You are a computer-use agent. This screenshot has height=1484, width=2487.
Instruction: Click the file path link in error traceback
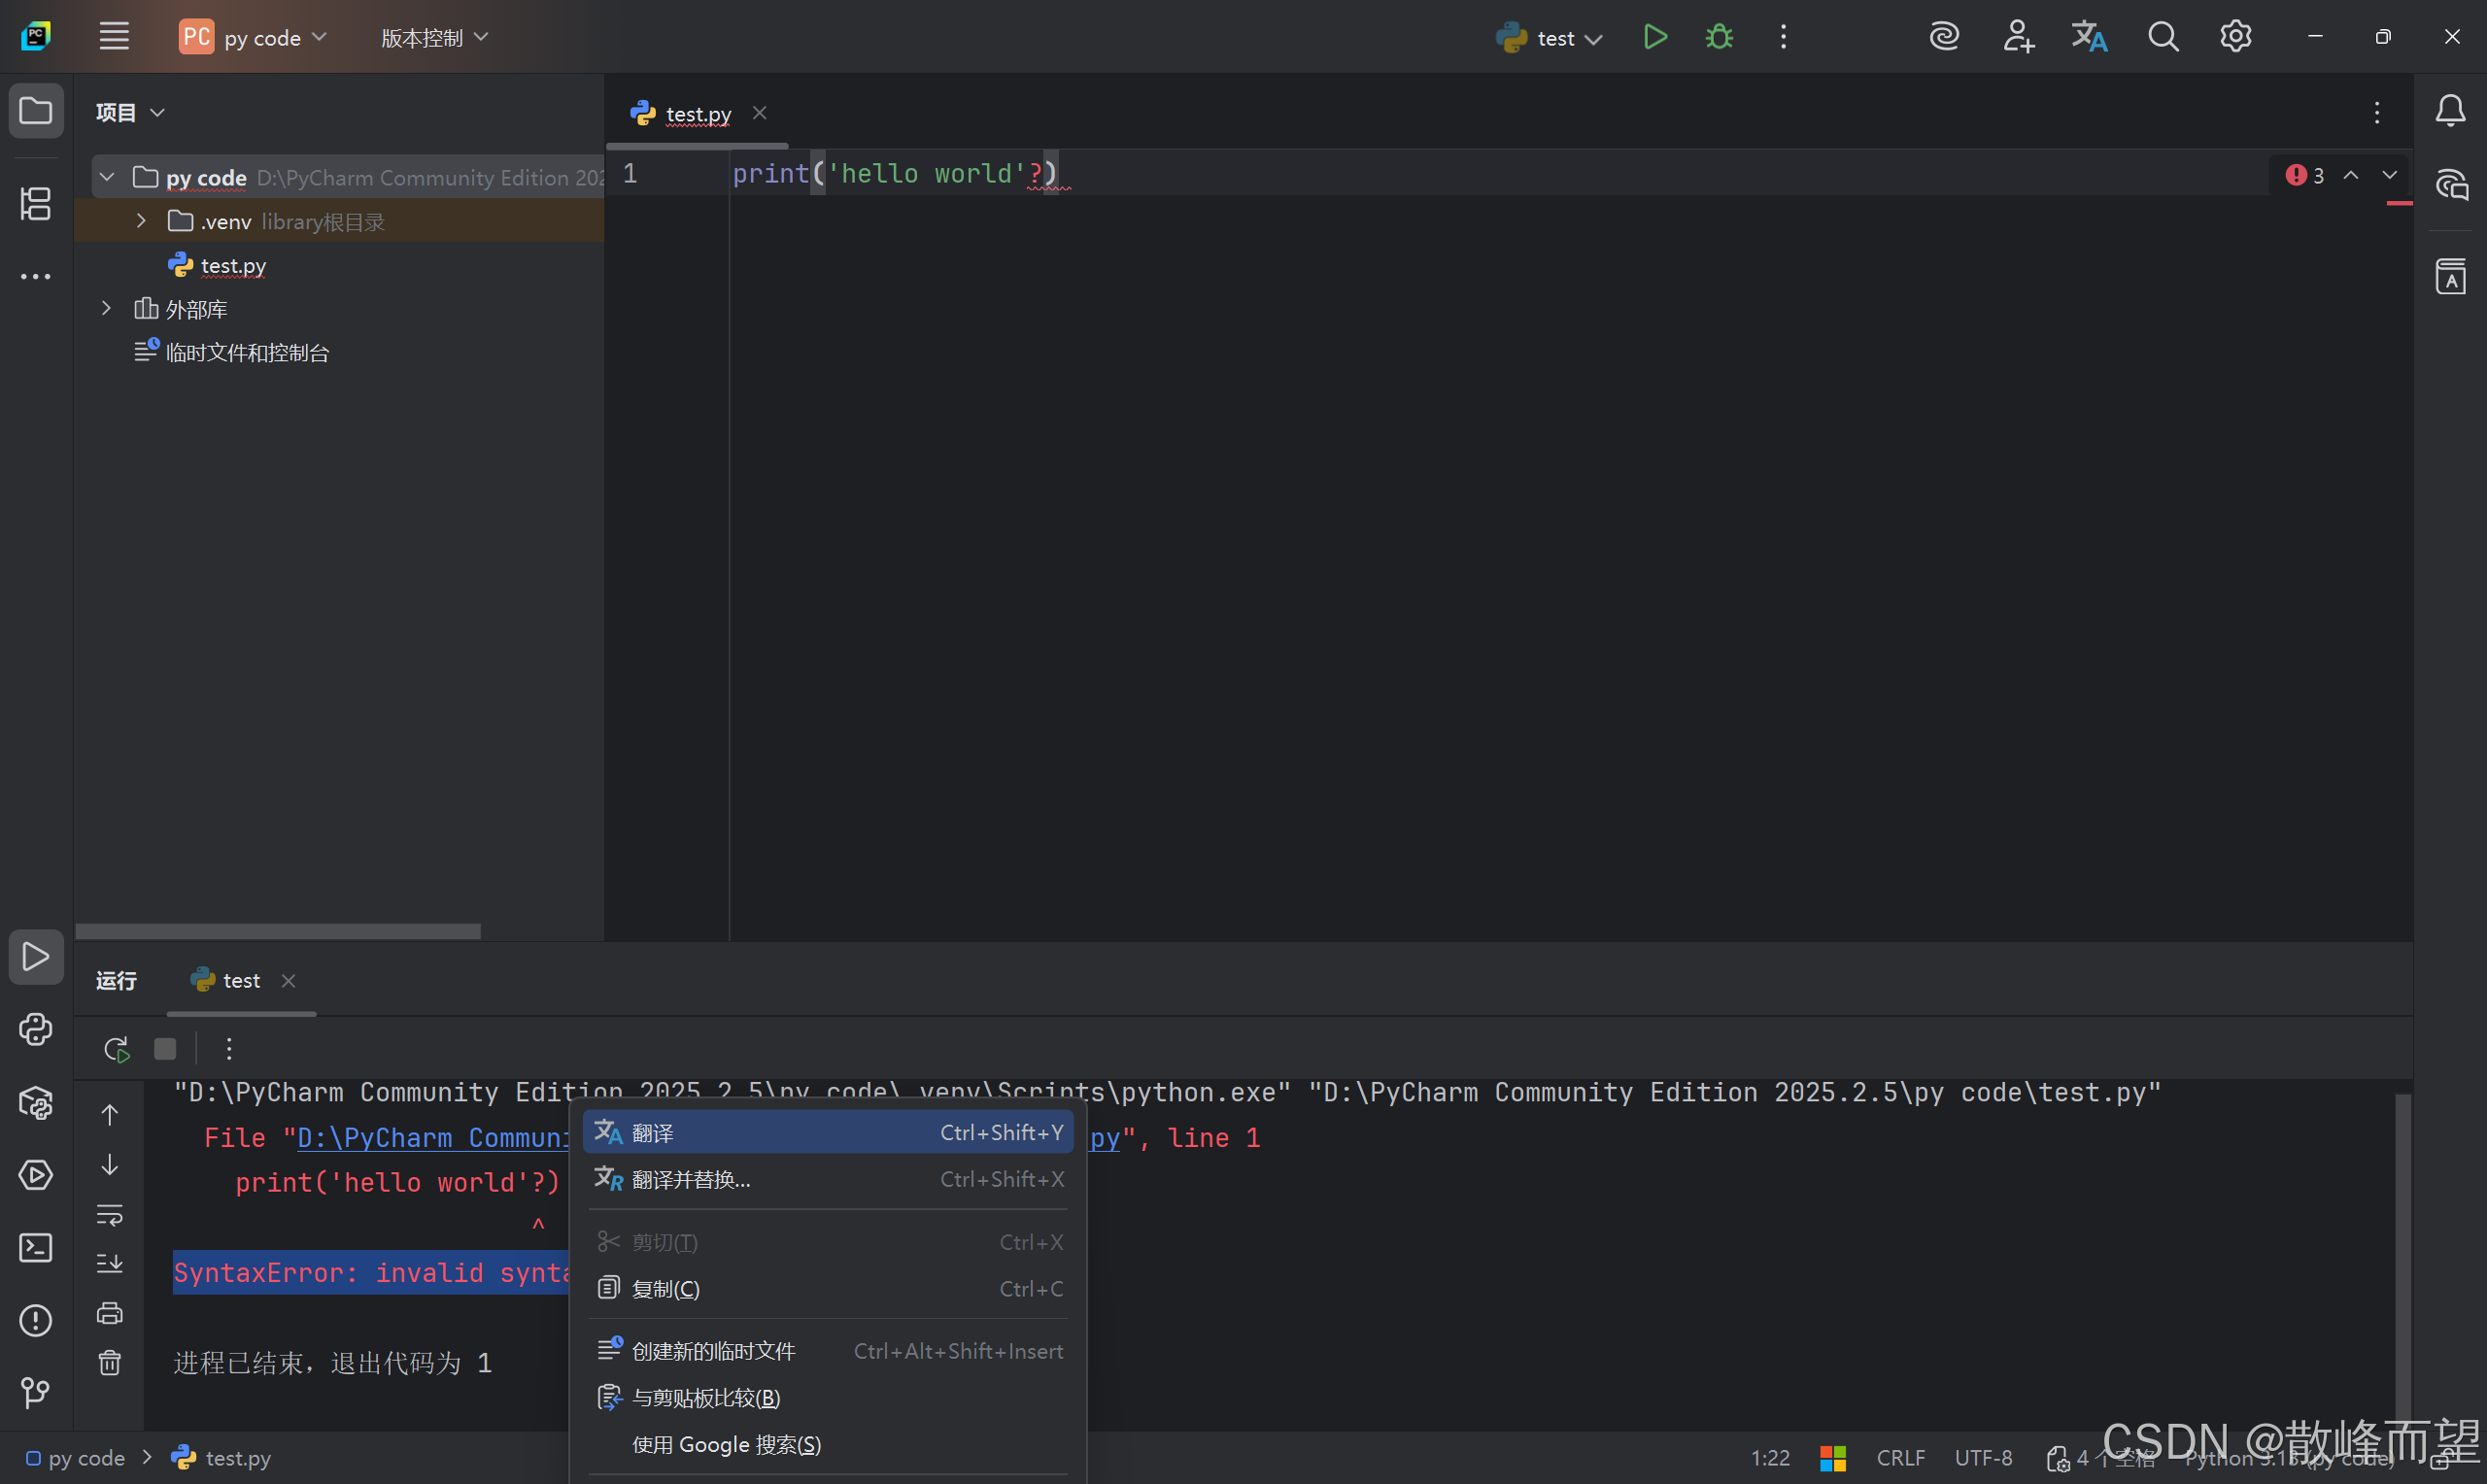[432, 1138]
